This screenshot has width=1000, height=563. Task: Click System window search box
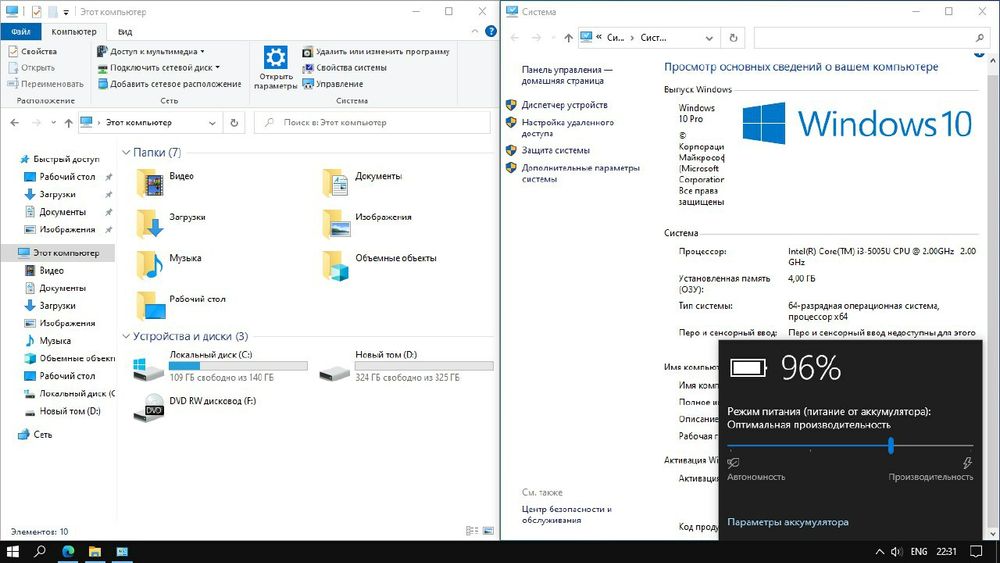pyautogui.click(x=871, y=38)
